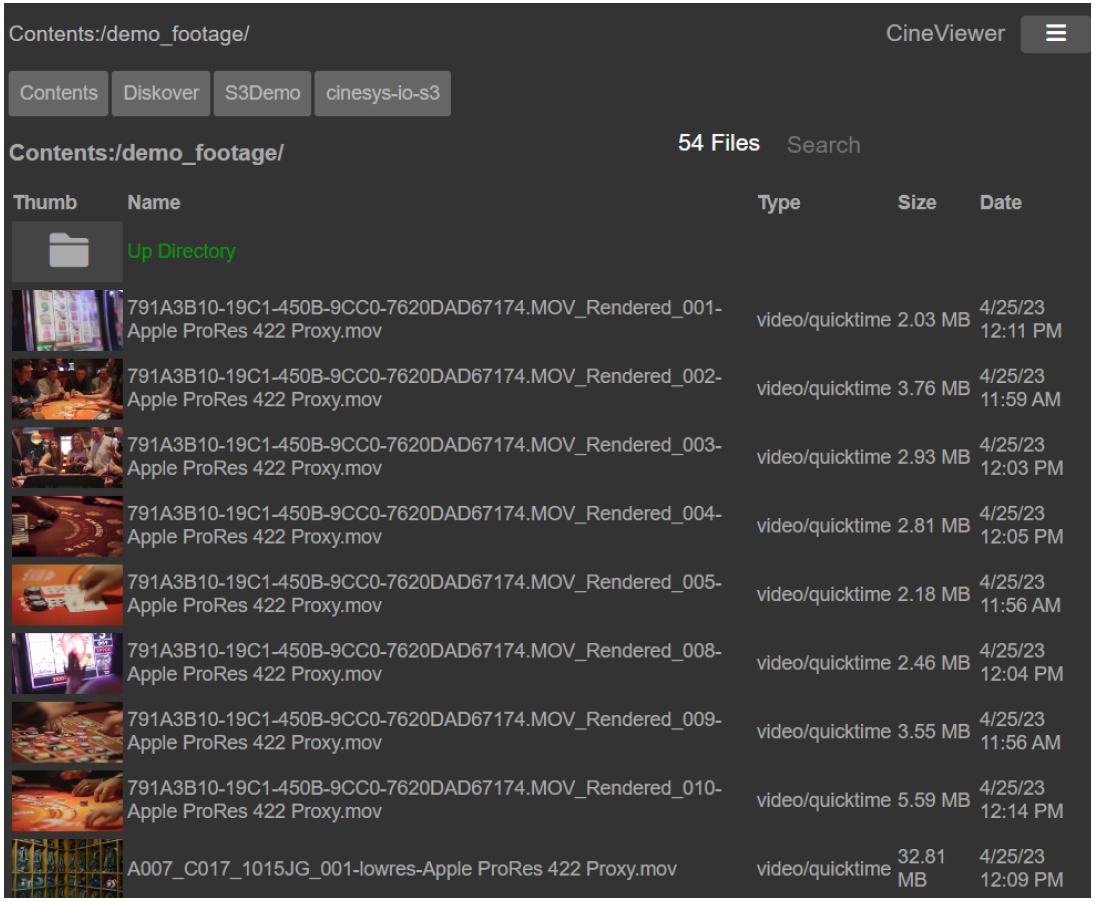This screenshot has height=902, width=1095.
Task: Sort by the Size column header
Action: 916,203
